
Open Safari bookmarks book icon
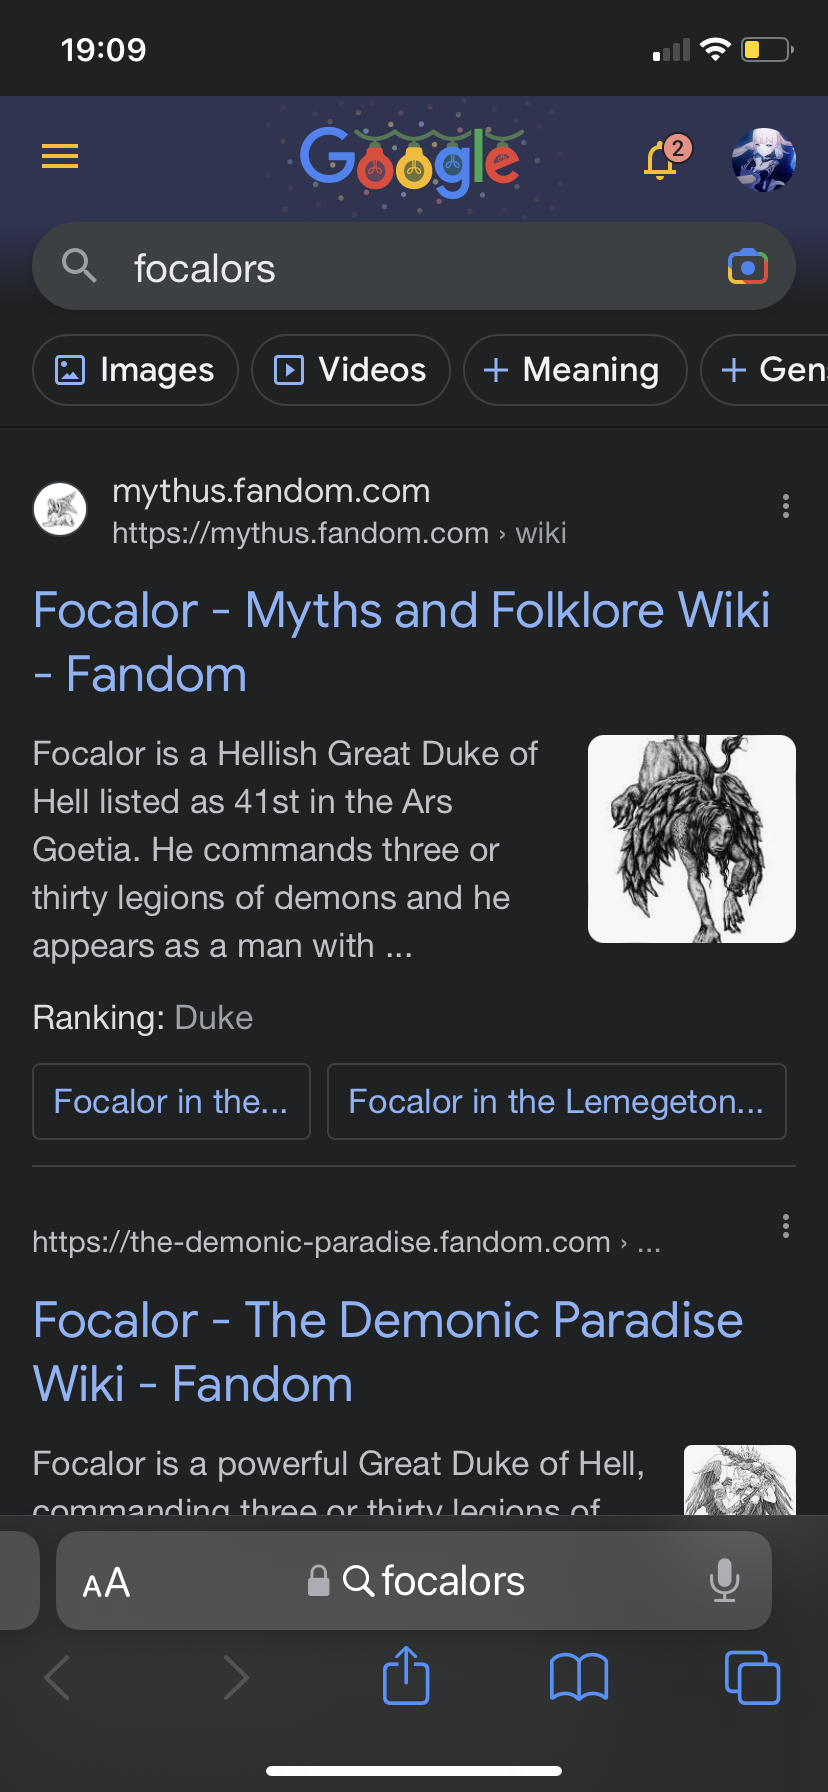[x=579, y=1677]
